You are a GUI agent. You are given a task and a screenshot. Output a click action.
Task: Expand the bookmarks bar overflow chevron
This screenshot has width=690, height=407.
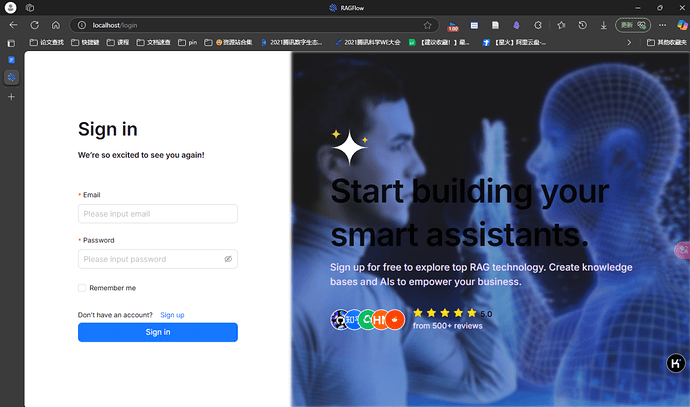(629, 43)
